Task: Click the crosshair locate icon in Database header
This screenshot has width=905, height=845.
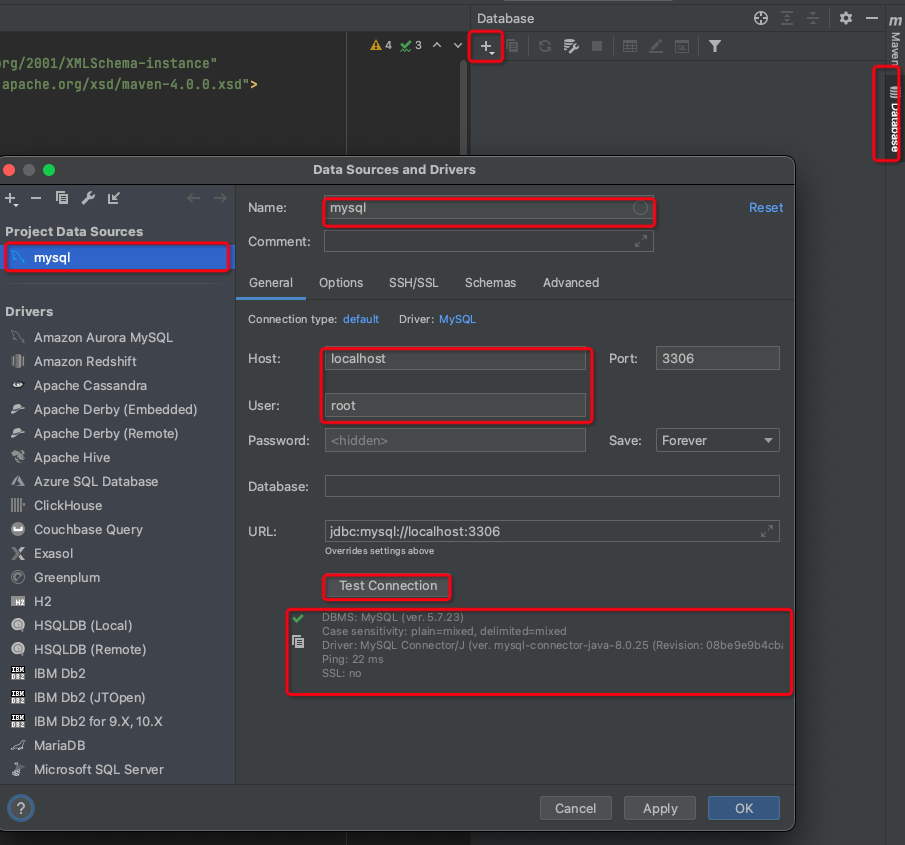Action: pos(761,18)
